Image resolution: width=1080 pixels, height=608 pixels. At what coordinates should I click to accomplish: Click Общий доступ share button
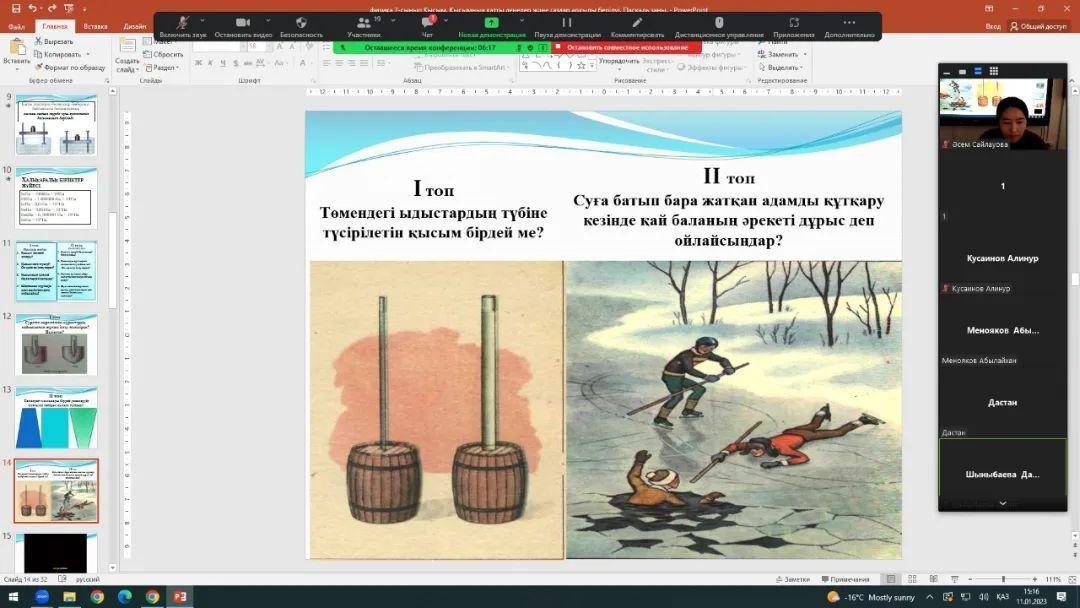point(1038,26)
